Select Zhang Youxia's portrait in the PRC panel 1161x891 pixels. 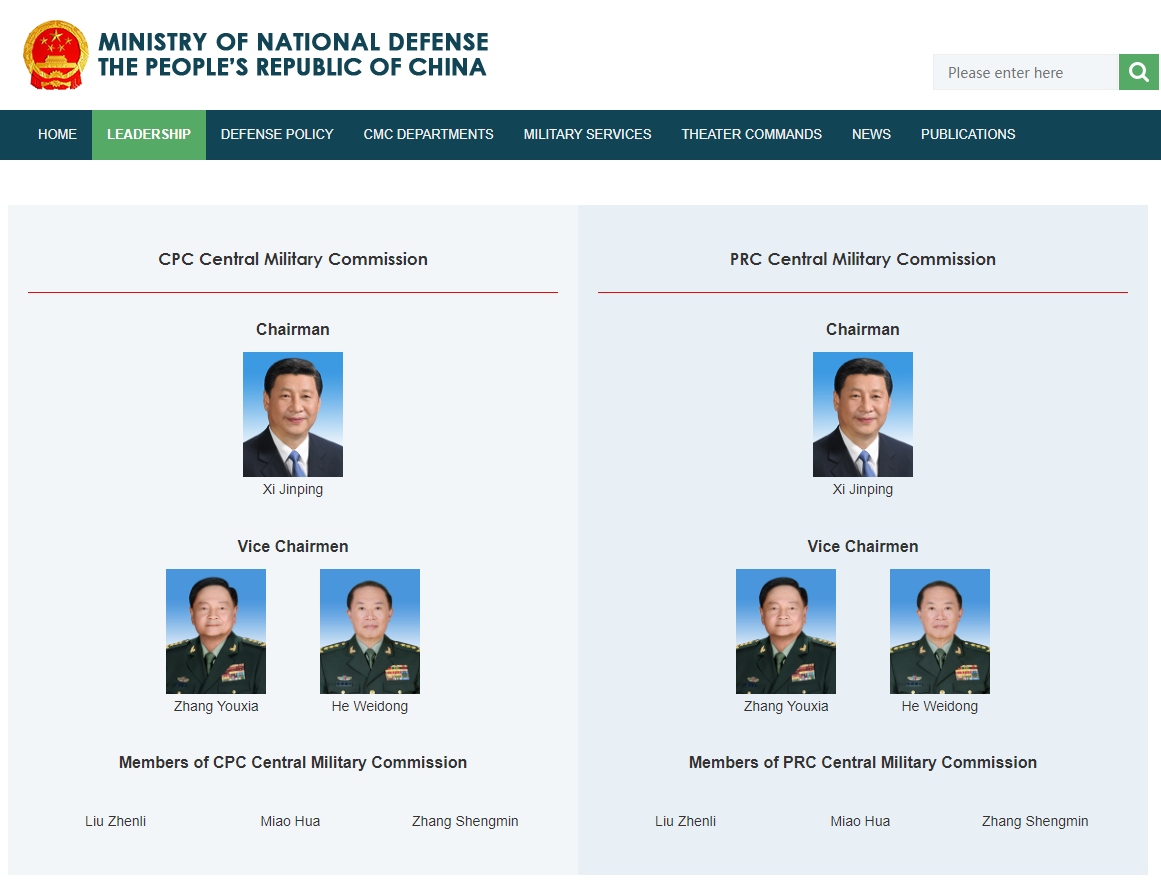tap(786, 631)
